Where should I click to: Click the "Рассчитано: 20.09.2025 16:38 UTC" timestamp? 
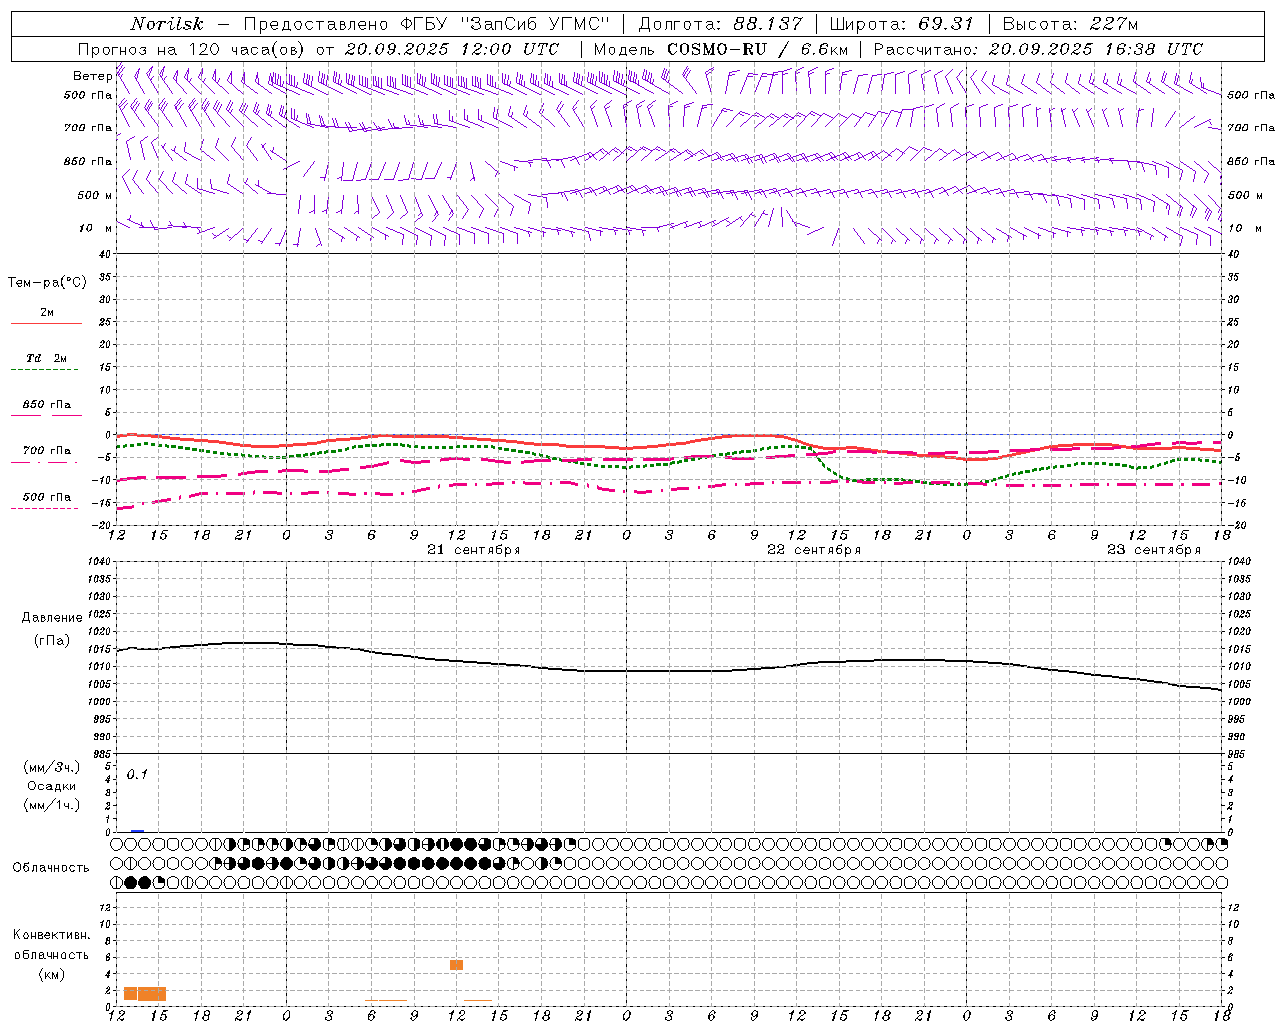(1038, 49)
